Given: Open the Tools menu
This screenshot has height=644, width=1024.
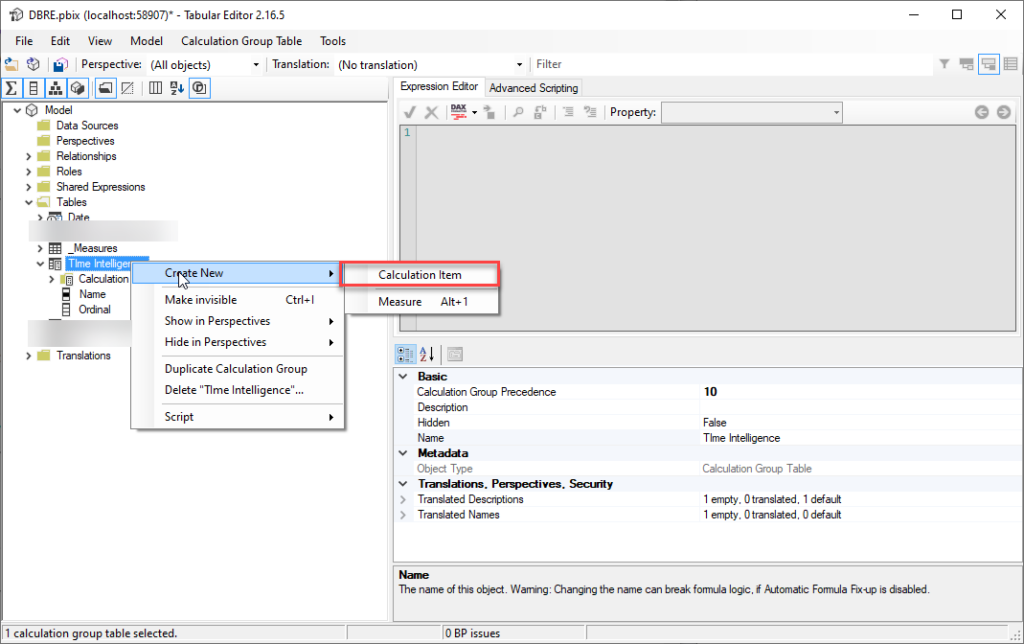Looking at the screenshot, I should click(x=333, y=41).
